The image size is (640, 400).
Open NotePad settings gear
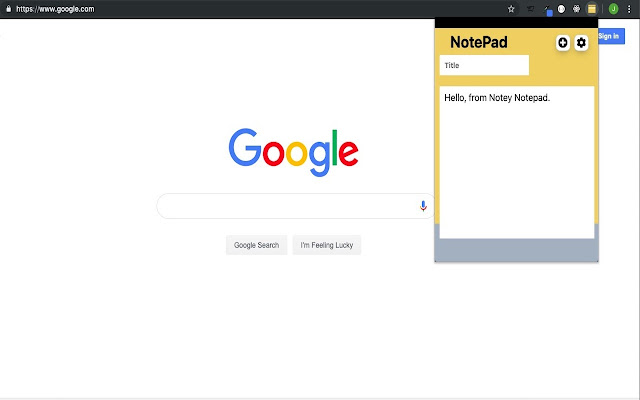(581, 42)
